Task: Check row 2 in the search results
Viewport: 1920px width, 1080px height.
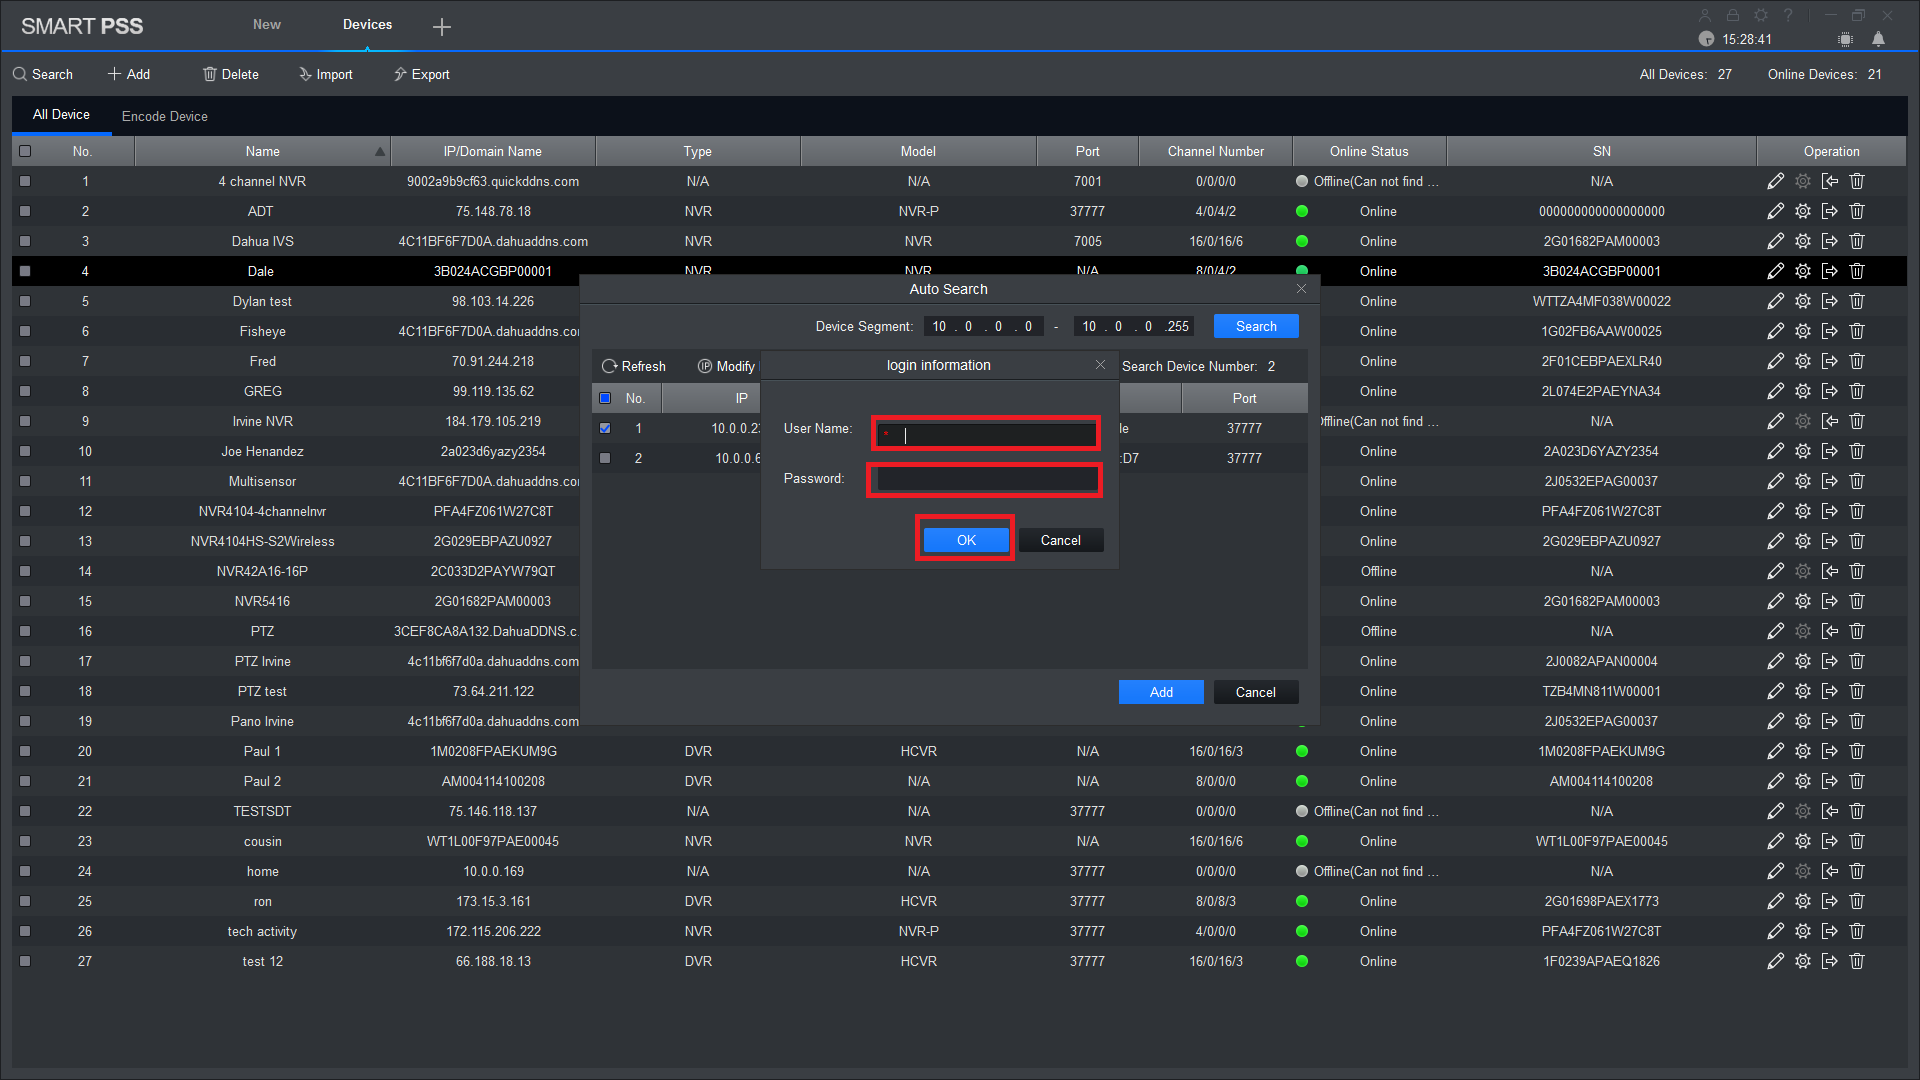Action: (x=605, y=458)
